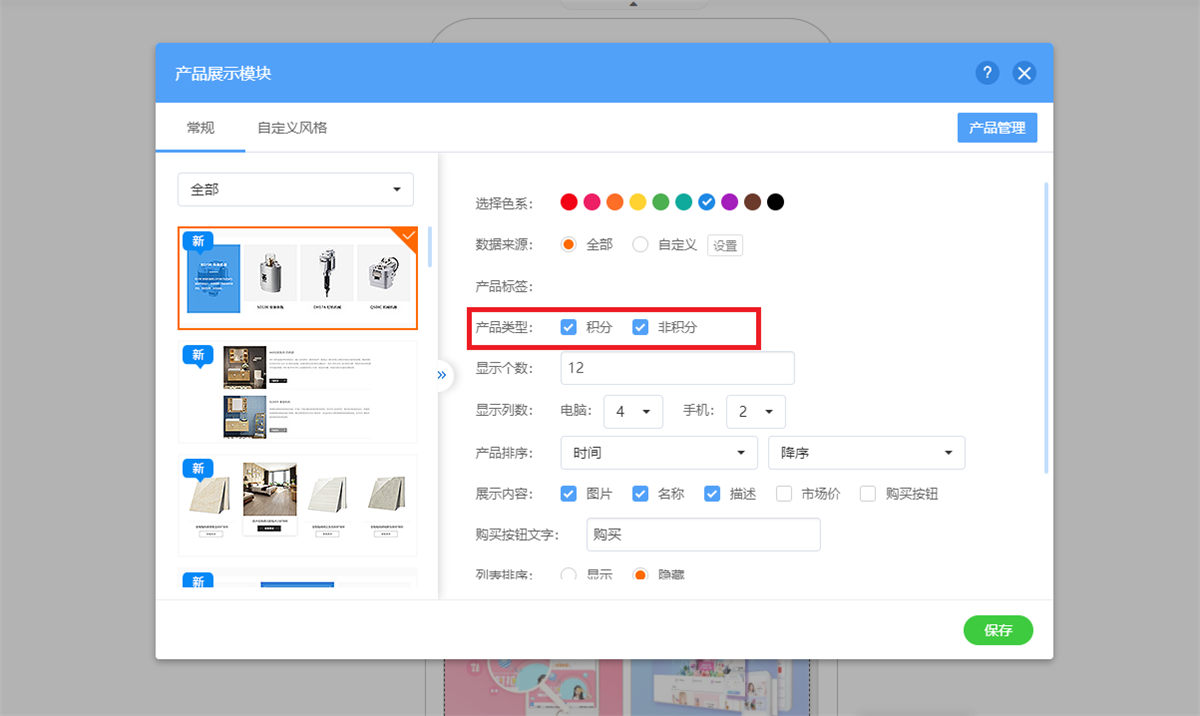
Task: Select the 全部 data source radio button
Action: point(569,244)
